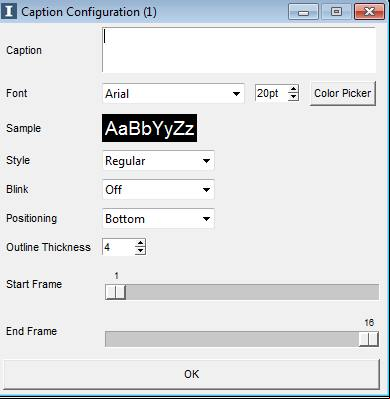Viewport: 390px width, 399px height.
Task: Click the End Frame slider handle
Action: 369,339
